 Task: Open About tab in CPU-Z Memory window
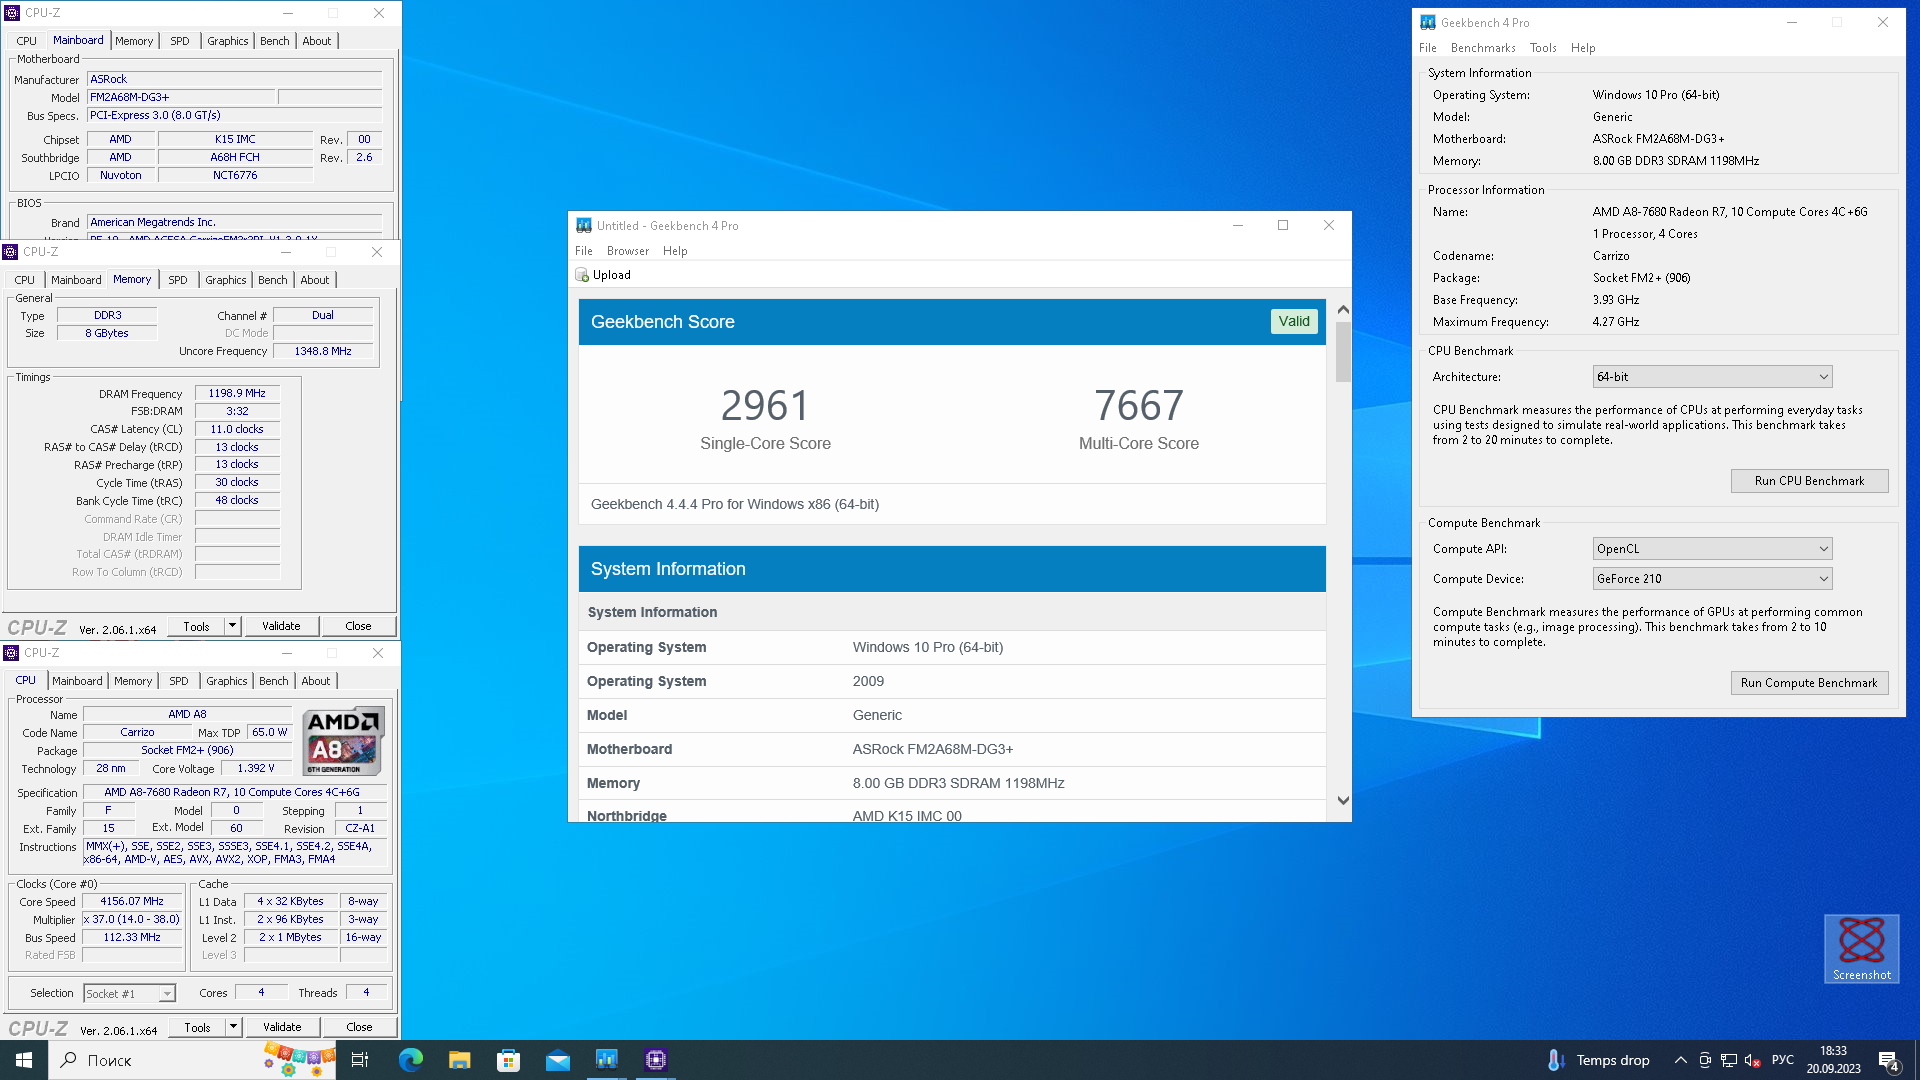point(315,280)
